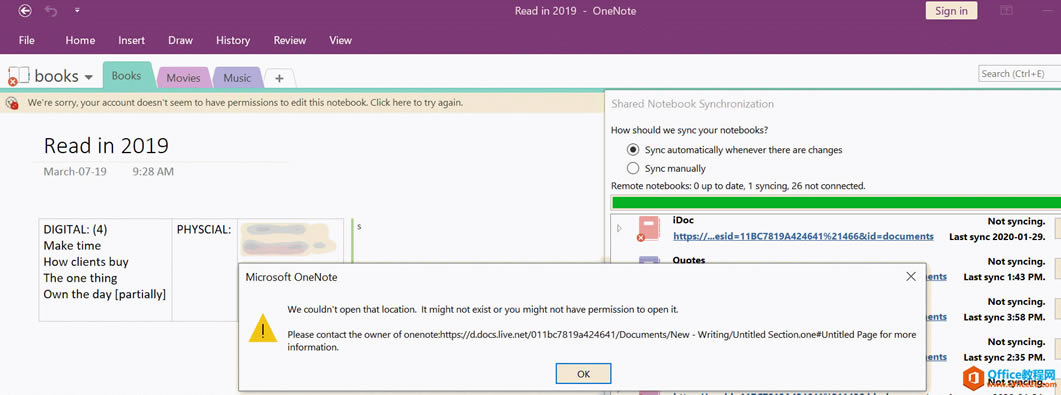This screenshot has height=395, width=1061.
Task: Go to the Review ribbon tab
Action: point(290,41)
